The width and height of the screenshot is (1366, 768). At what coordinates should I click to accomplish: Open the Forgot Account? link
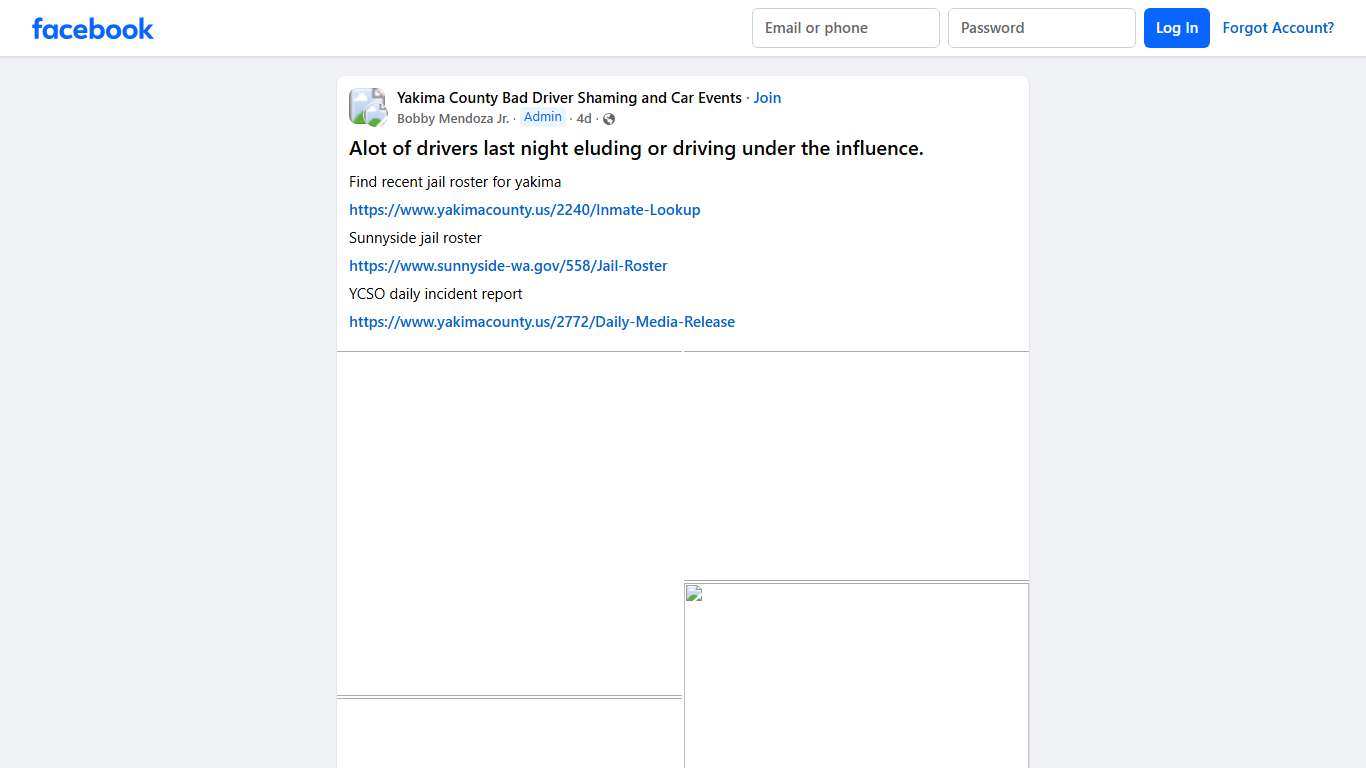coord(1277,28)
